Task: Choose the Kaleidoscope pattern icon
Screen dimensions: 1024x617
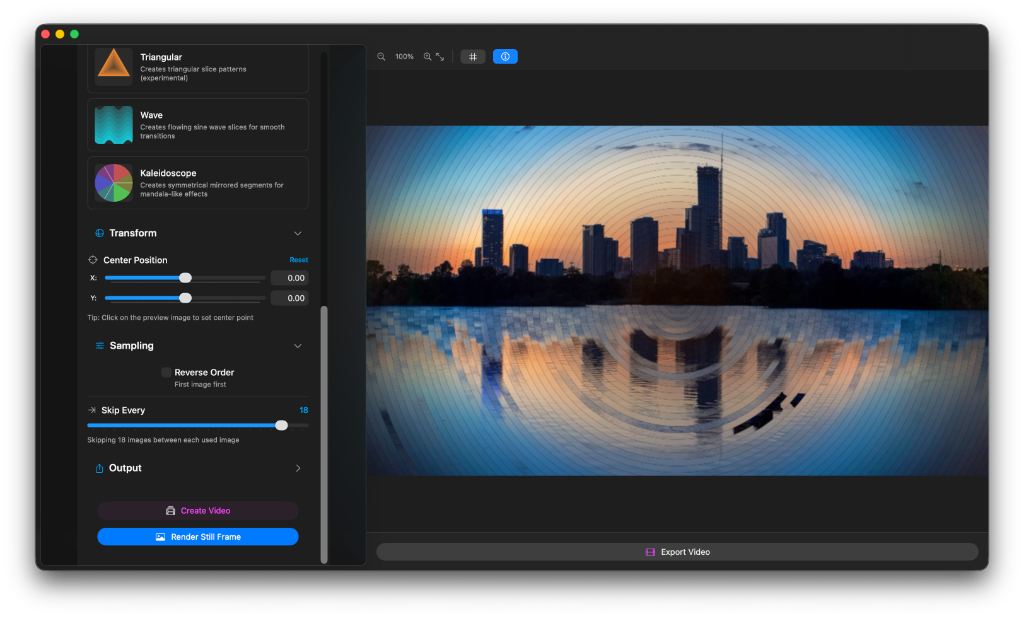Action: point(113,183)
